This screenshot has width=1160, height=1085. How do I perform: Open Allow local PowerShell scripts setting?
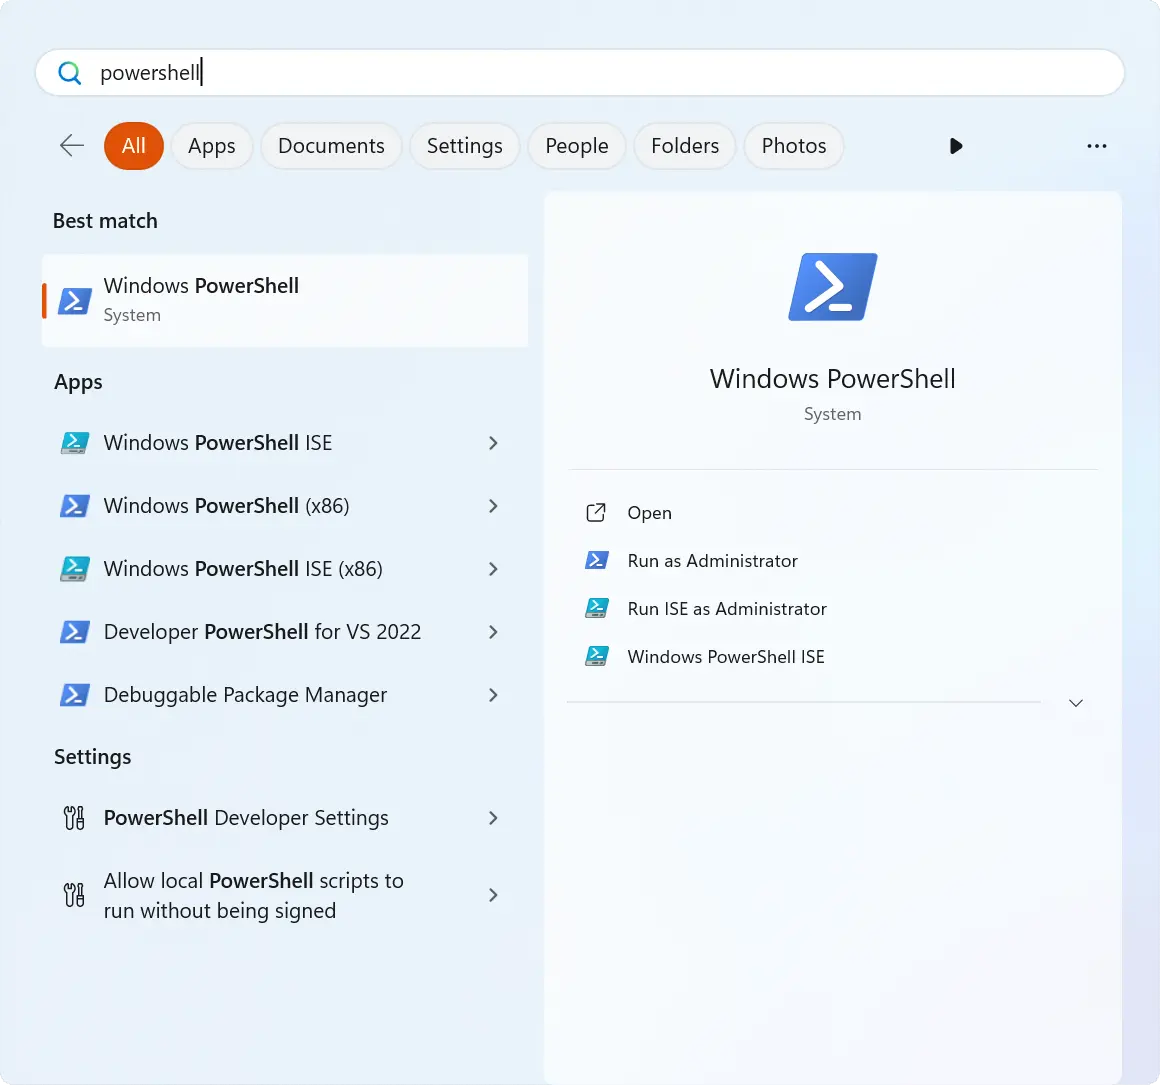286,895
